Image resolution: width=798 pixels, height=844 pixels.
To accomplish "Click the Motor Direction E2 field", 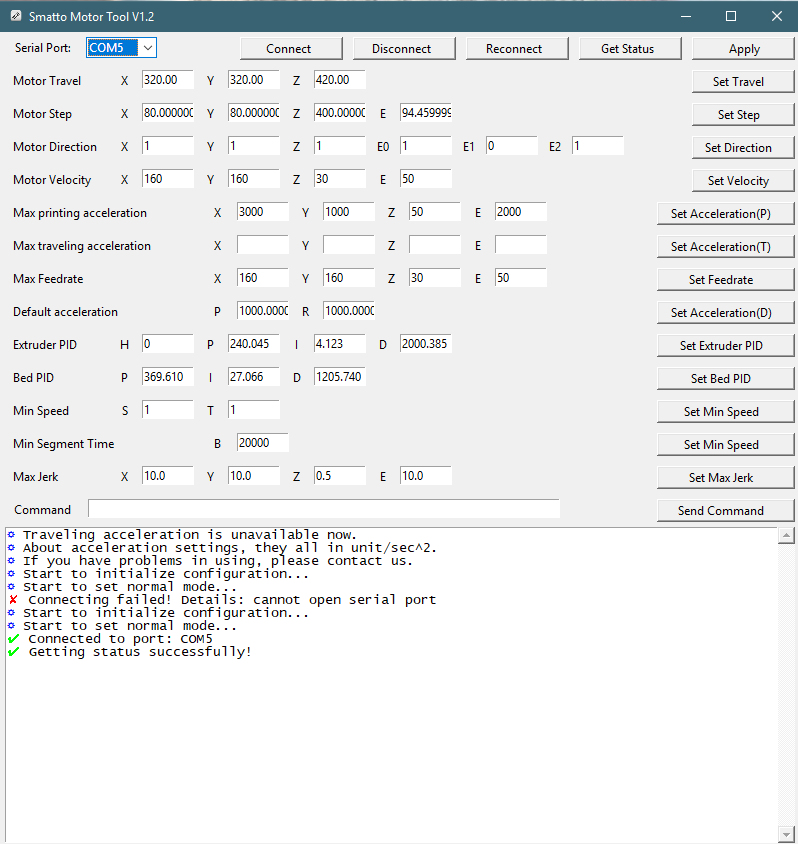I will tap(598, 146).
